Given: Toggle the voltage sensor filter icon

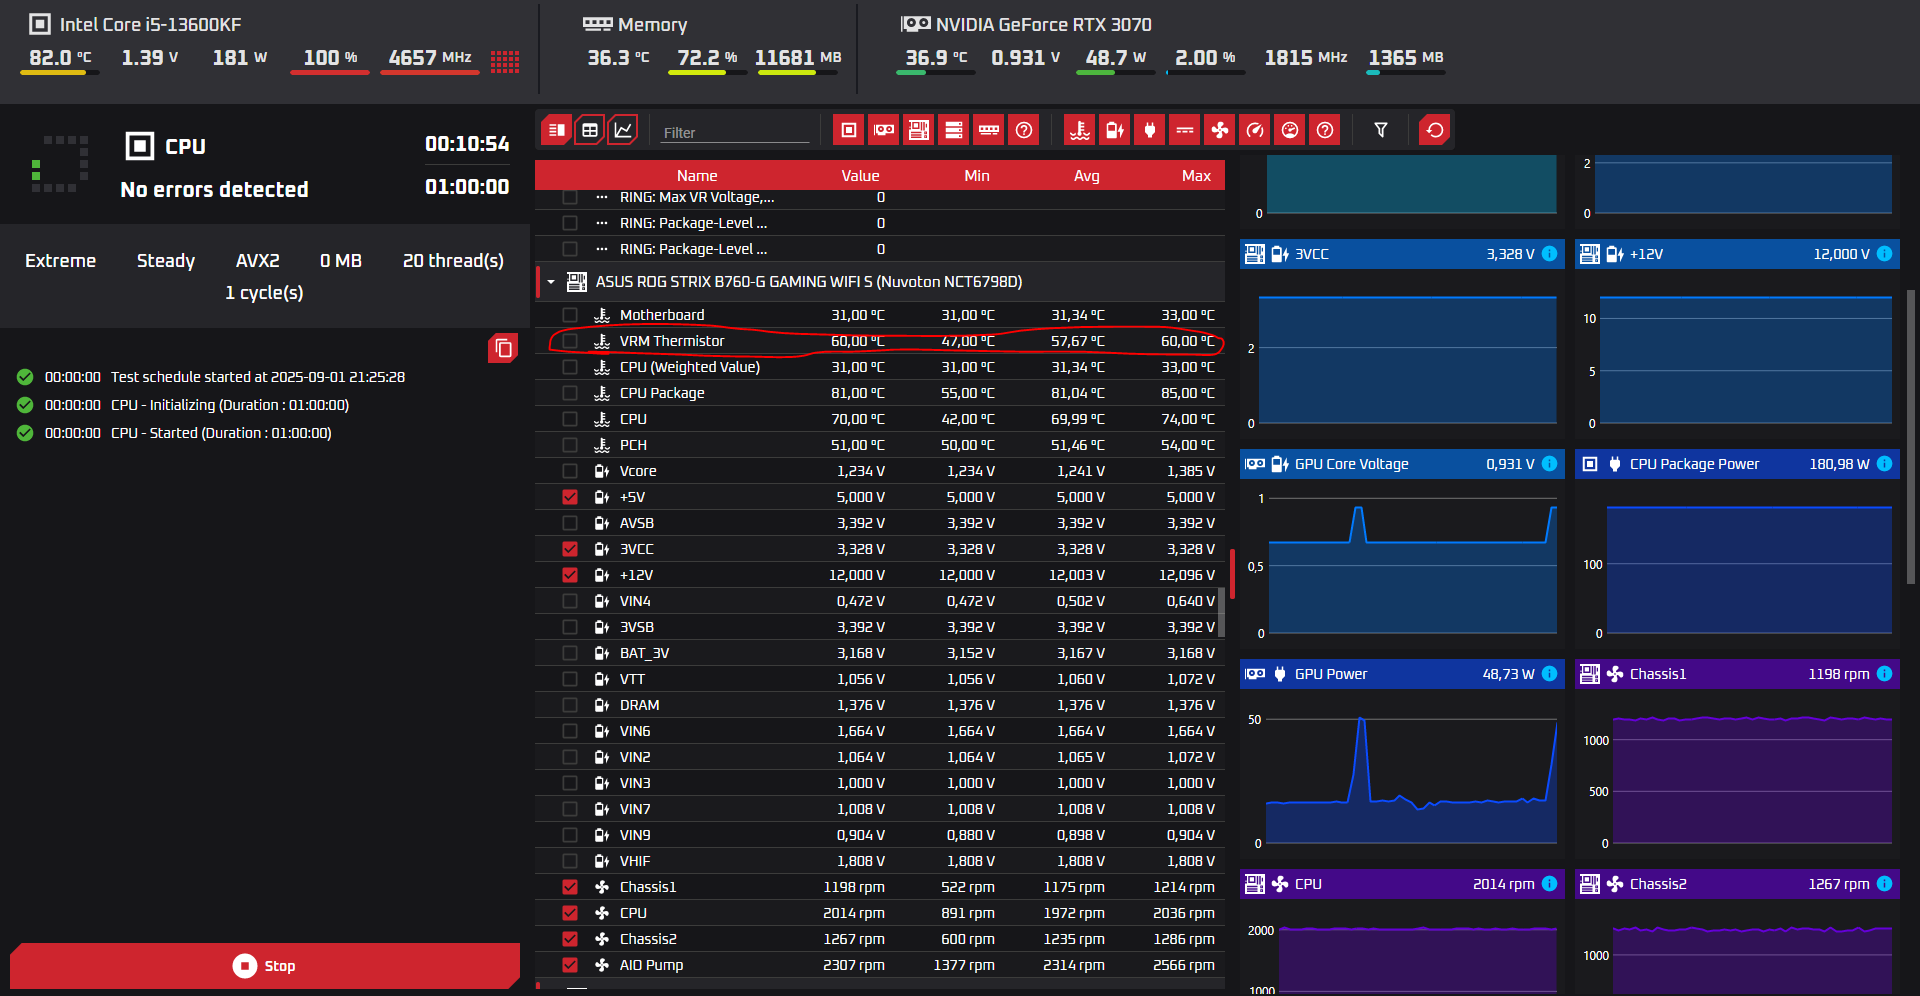Looking at the screenshot, I should (x=1115, y=130).
